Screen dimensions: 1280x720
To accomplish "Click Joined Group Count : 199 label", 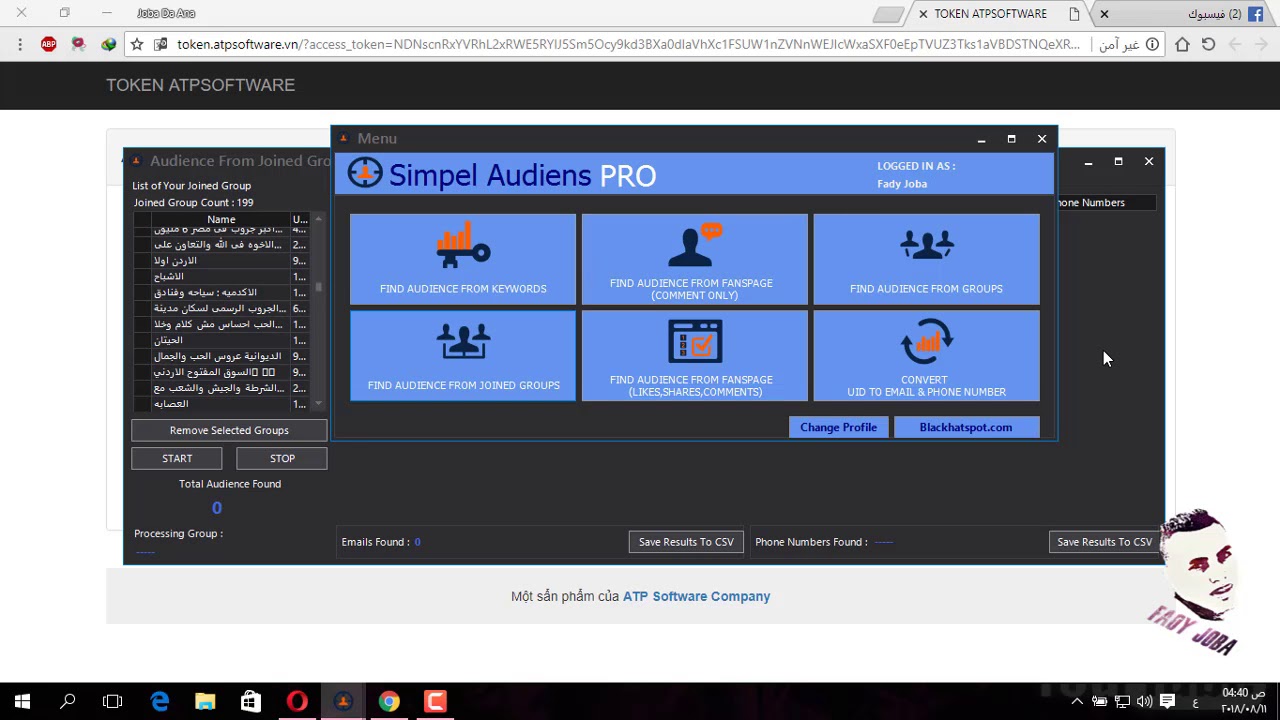I will point(194,202).
